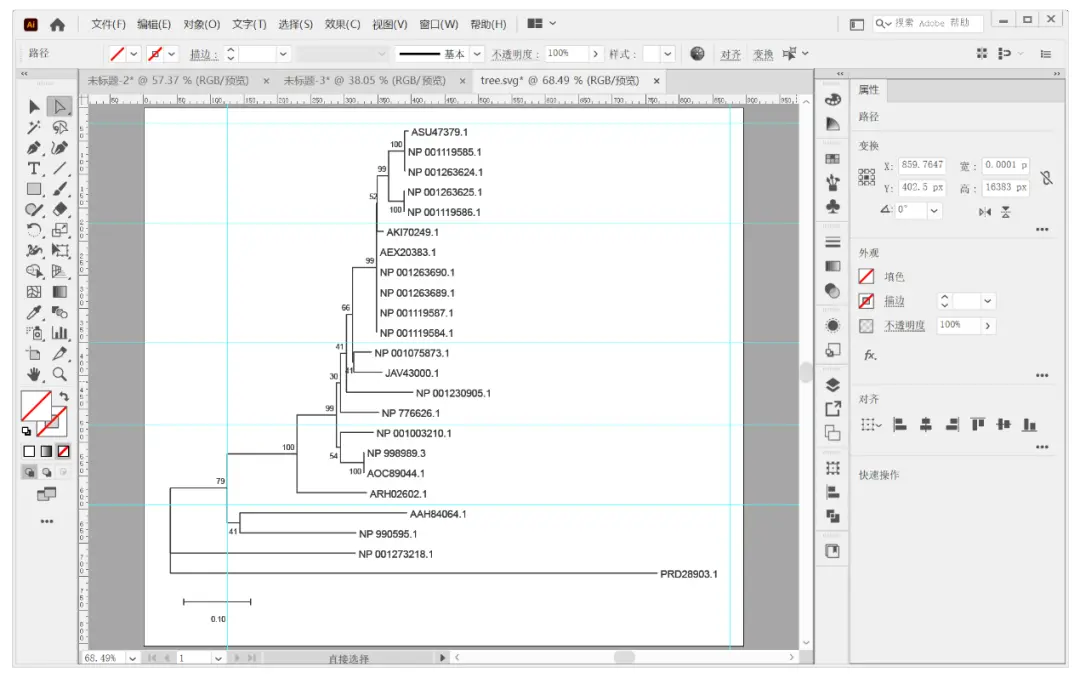Image resolution: width=1080 pixels, height=678 pixels.
Task: Click flip horizontal icon in transform section
Action: pos(985,212)
